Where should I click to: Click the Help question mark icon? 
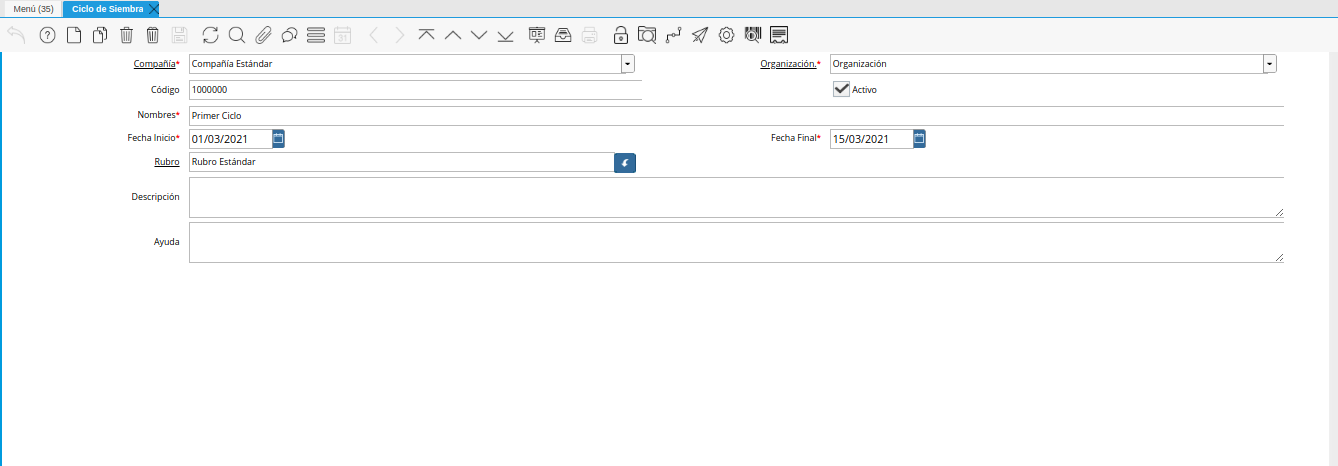(47, 35)
